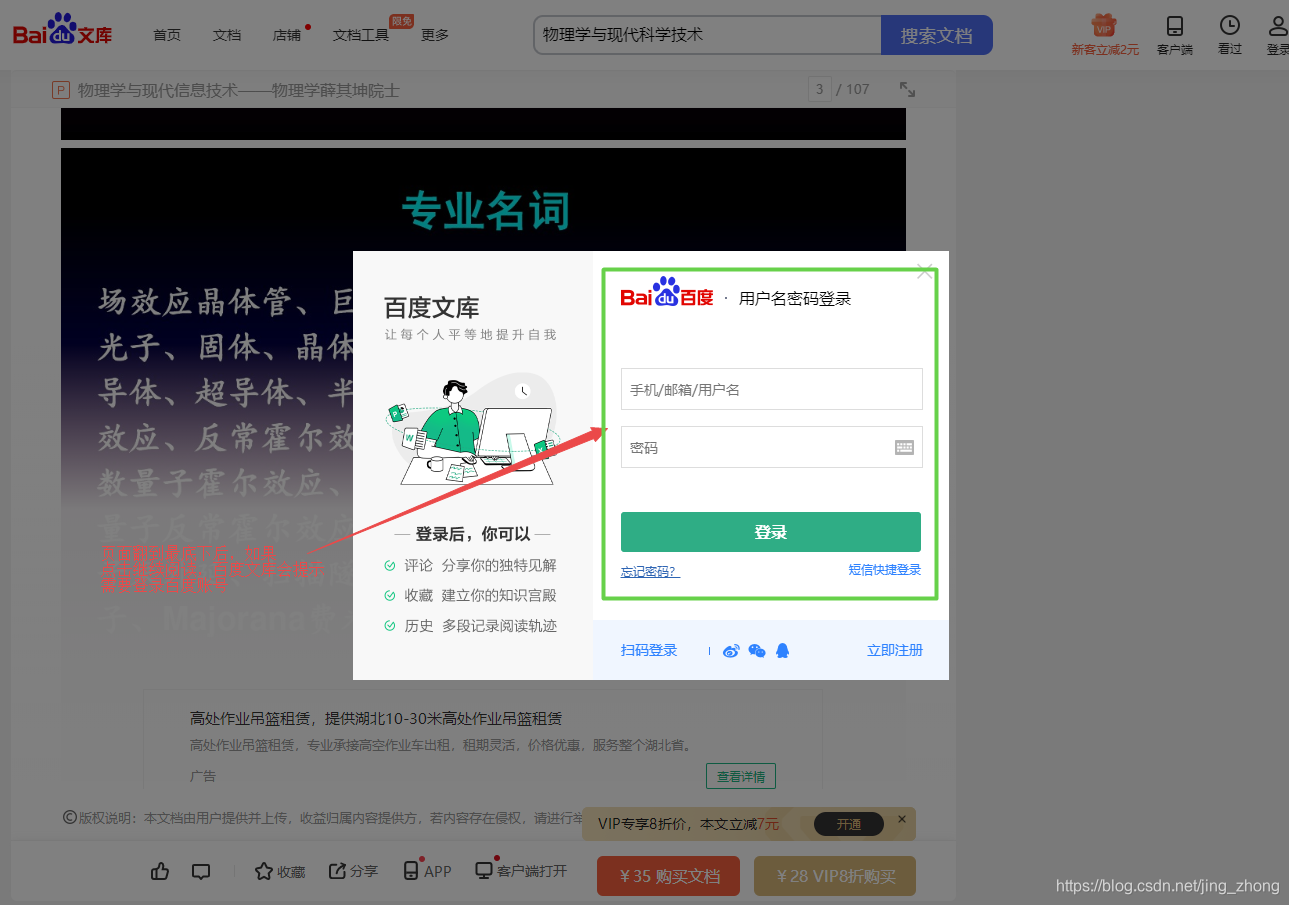
Task: Dismiss the VIP discount banner with the X
Action: (901, 819)
